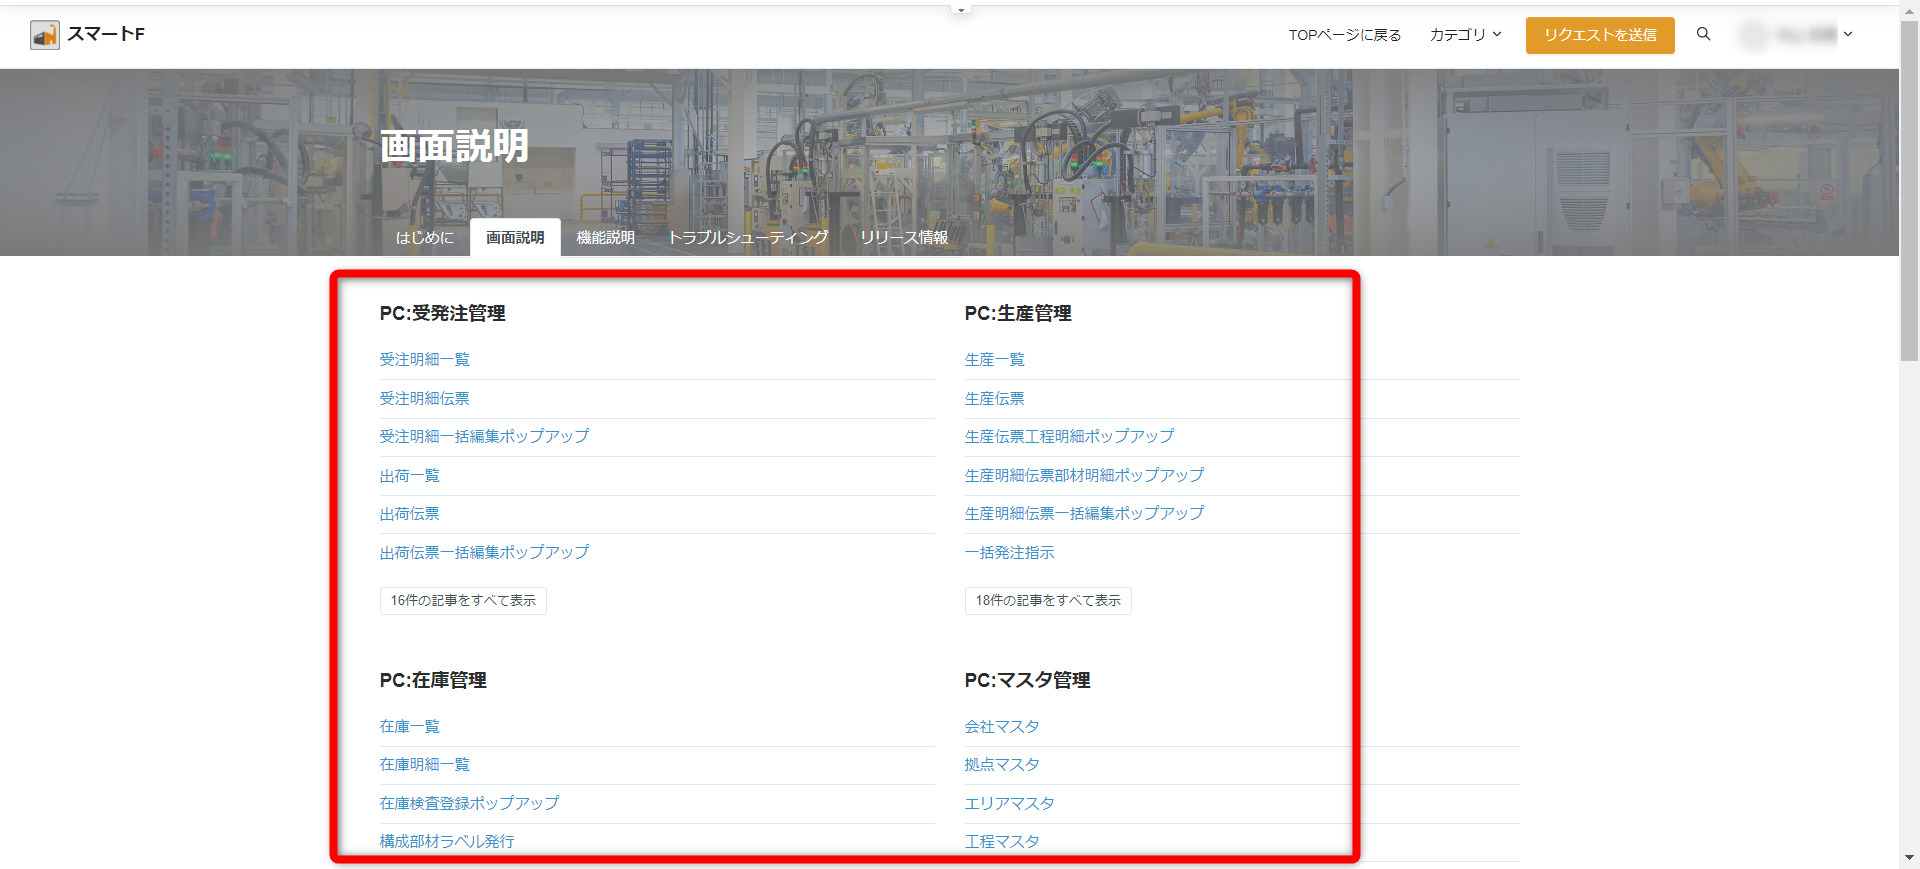Viewport: 1920px width, 869px height.
Task: Open 受注明細一括編集ポップアップ article link
Action: (x=484, y=437)
